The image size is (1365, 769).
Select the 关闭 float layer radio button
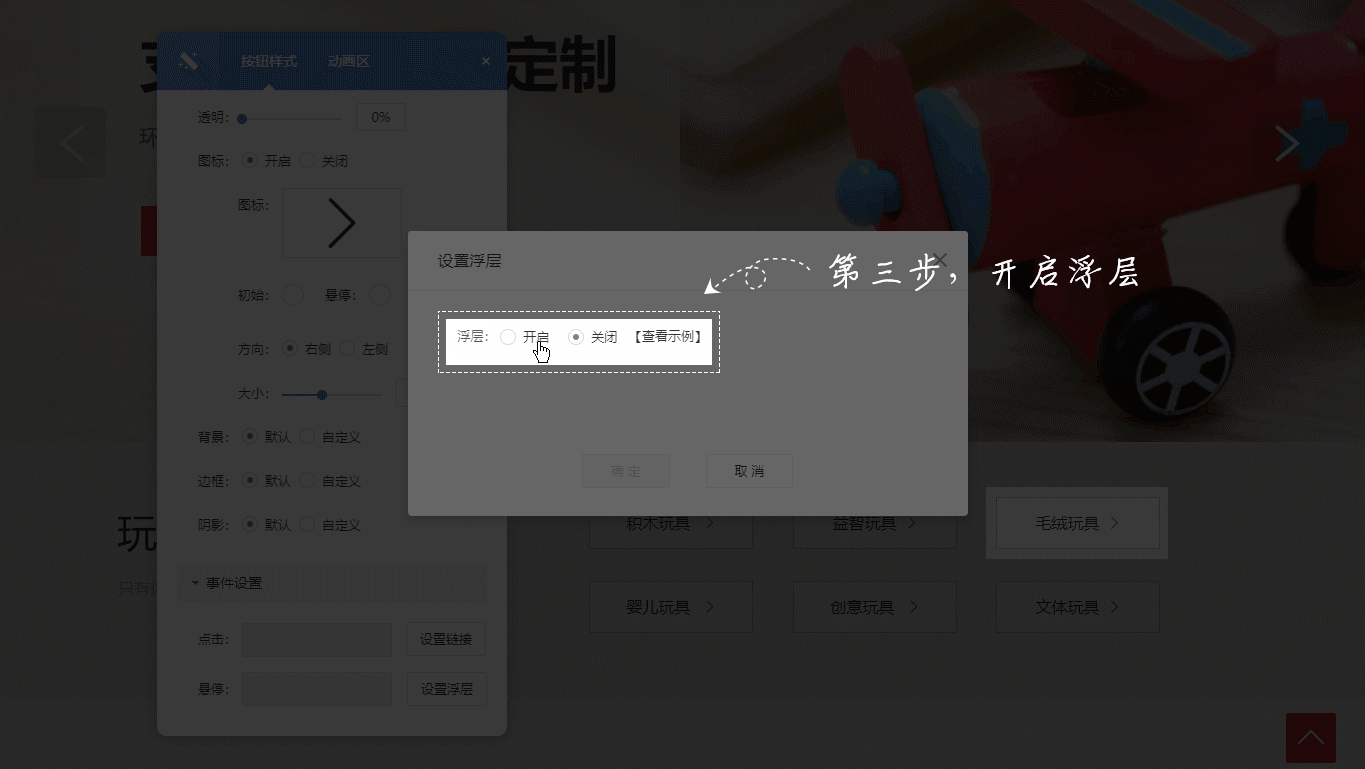[x=576, y=337]
